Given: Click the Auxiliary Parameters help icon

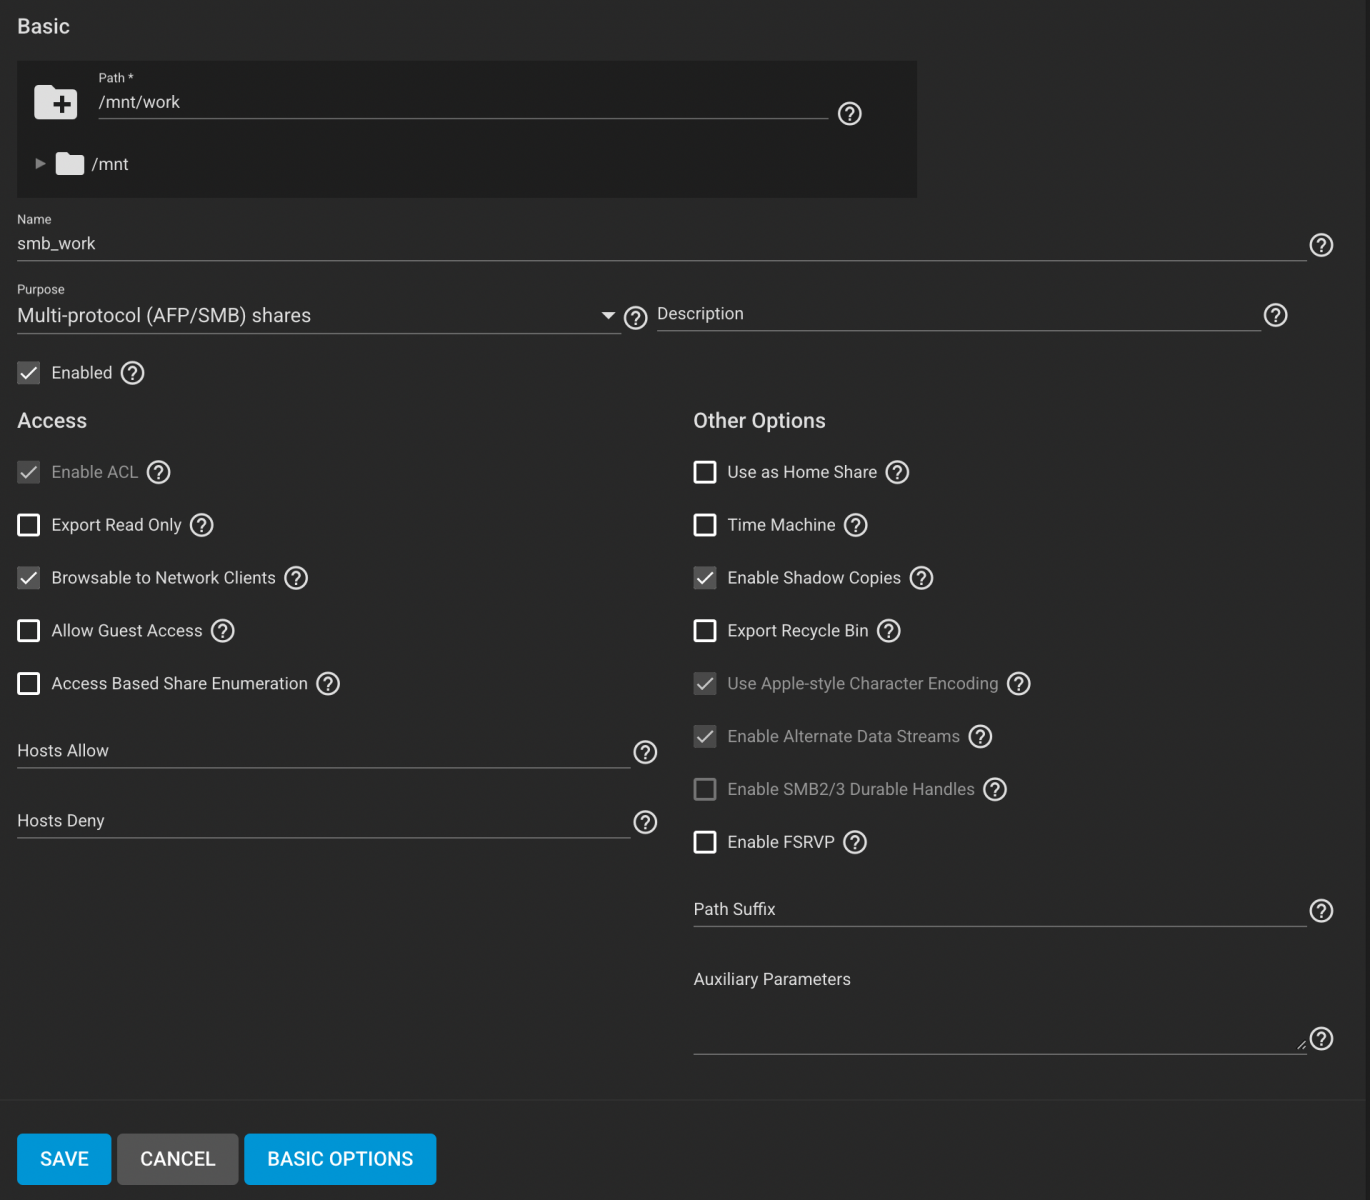Looking at the screenshot, I should tap(1321, 1039).
